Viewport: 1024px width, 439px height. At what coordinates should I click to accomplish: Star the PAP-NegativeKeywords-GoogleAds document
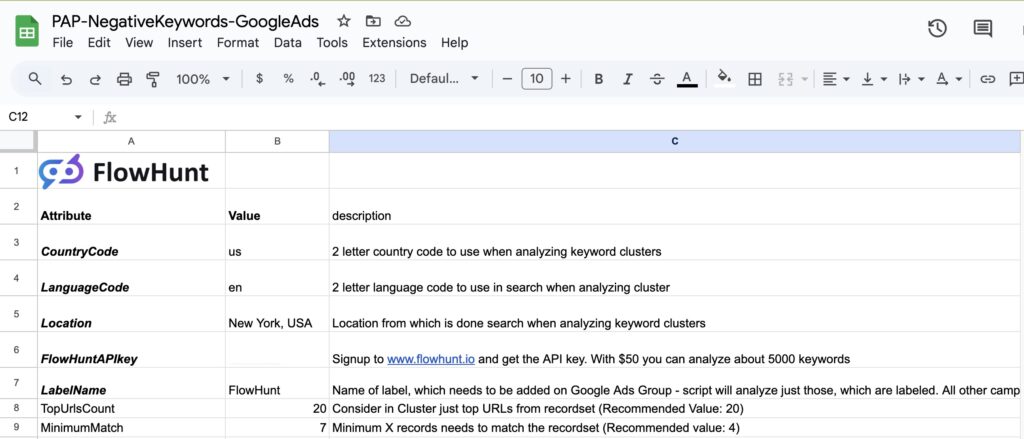pyautogui.click(x=344, y=21)
